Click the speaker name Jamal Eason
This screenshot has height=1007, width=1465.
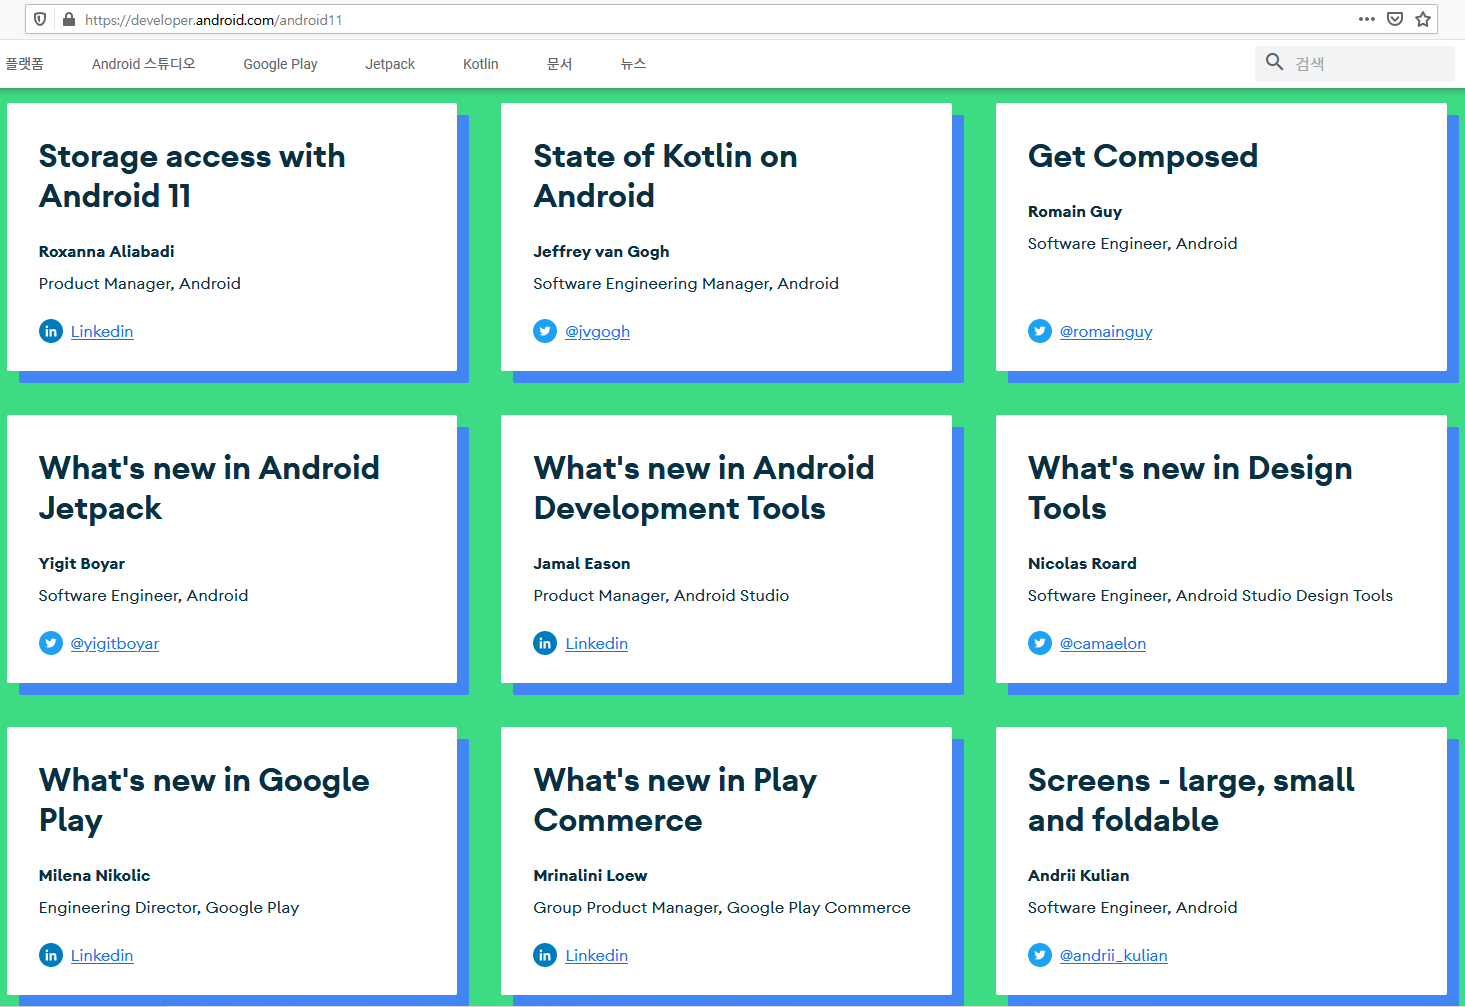[x=582, y=564]
